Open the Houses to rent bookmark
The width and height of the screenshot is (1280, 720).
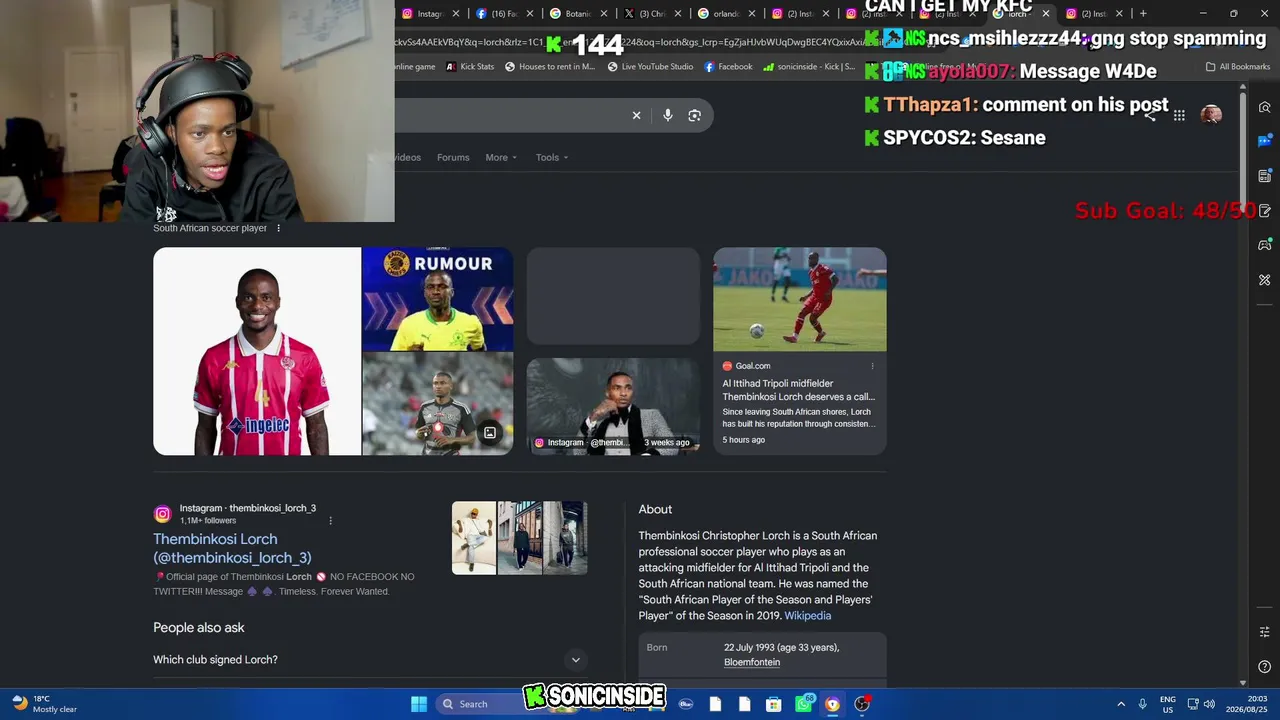550,67
